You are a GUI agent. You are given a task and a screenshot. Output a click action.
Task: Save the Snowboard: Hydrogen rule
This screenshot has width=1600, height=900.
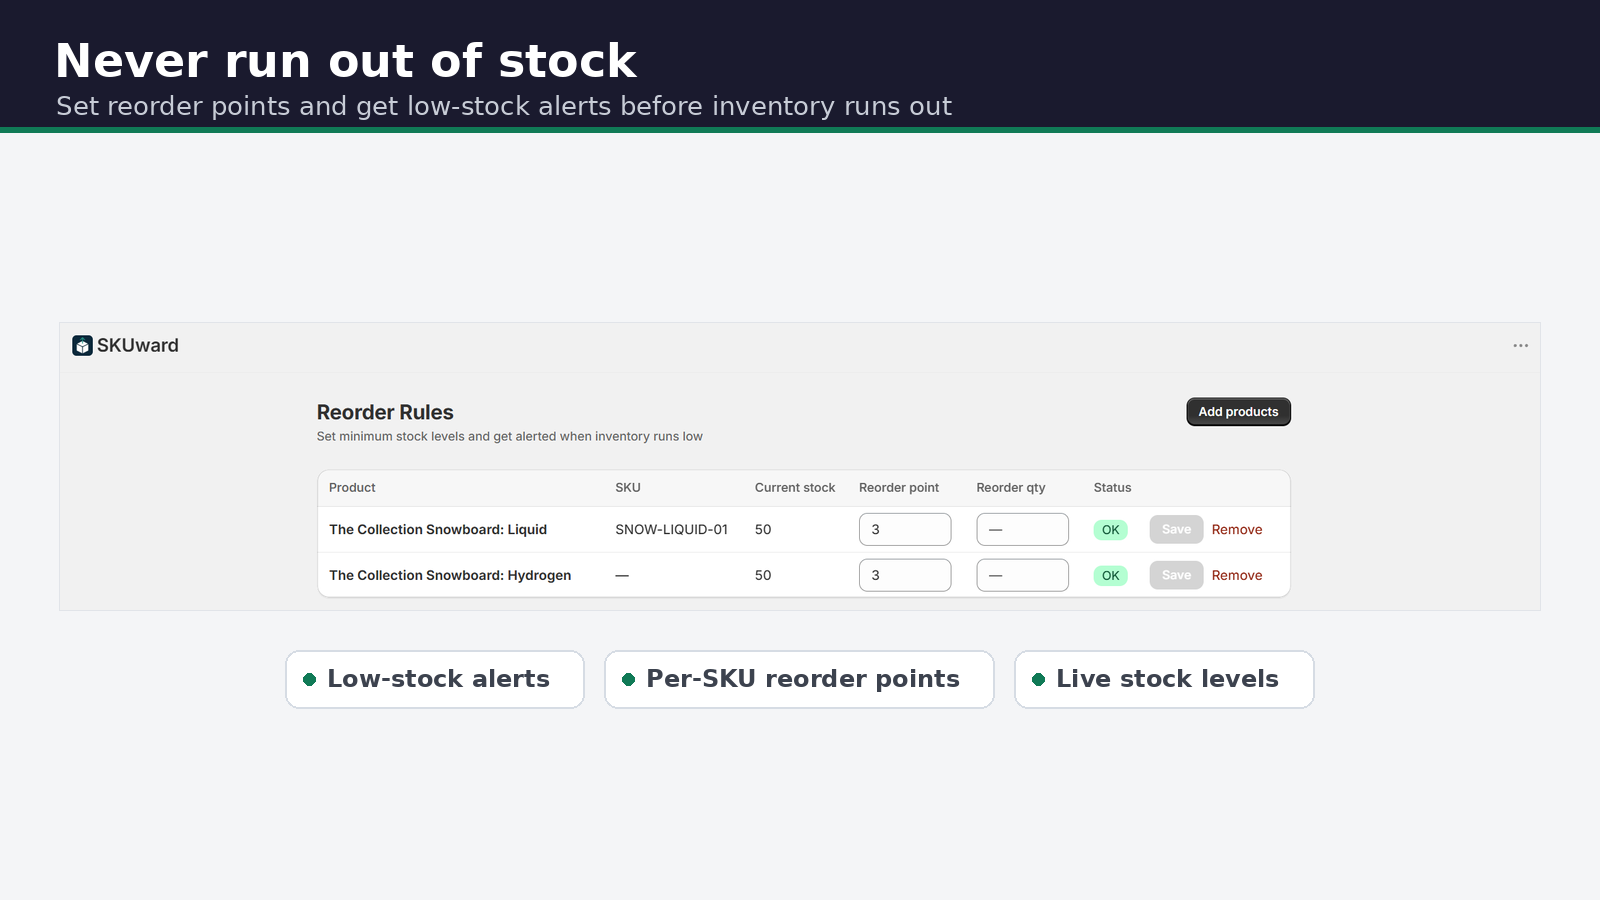(1176, 575)
